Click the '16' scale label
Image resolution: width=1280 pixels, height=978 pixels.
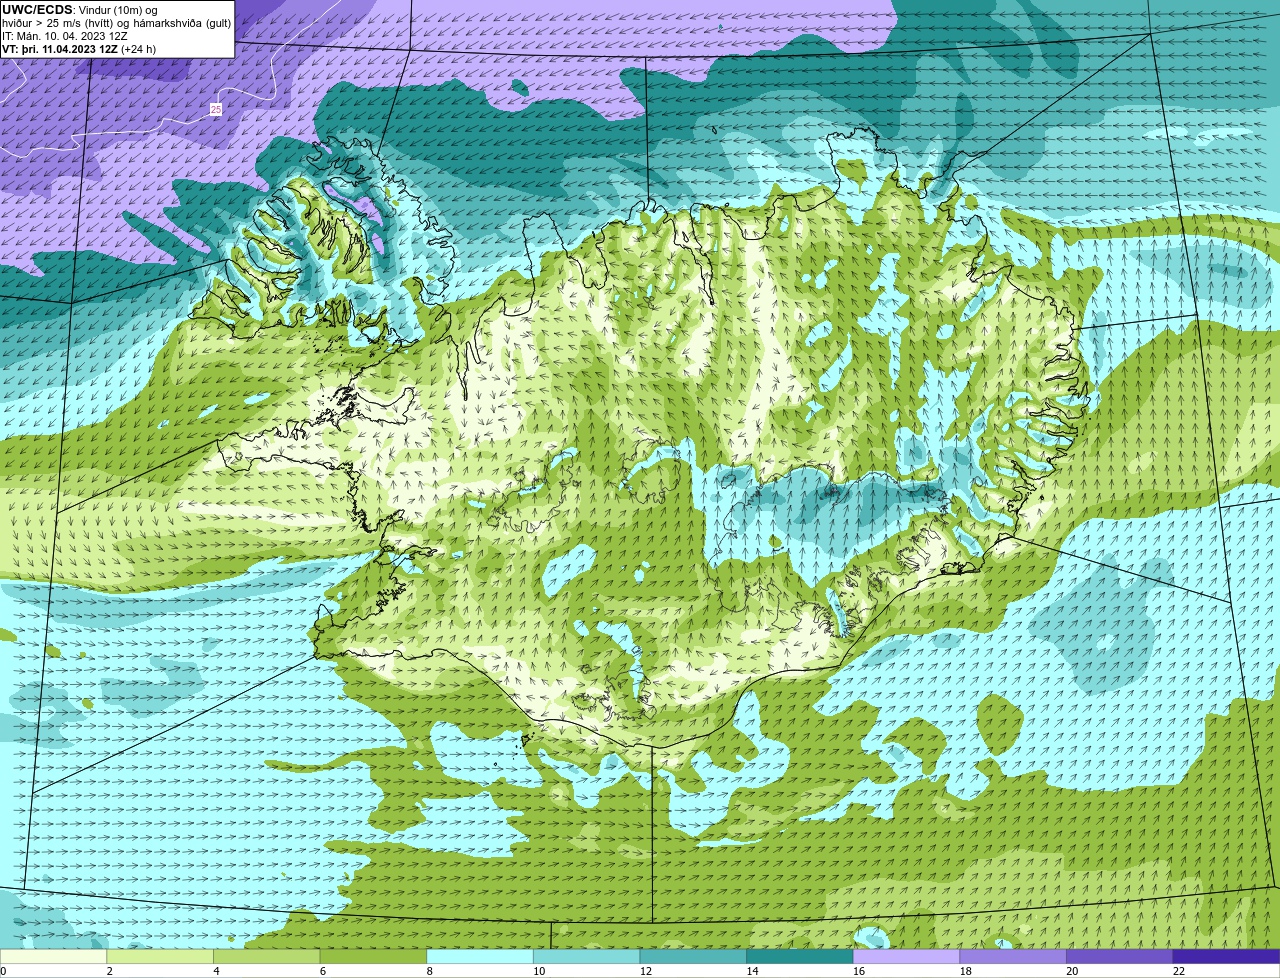859,971
